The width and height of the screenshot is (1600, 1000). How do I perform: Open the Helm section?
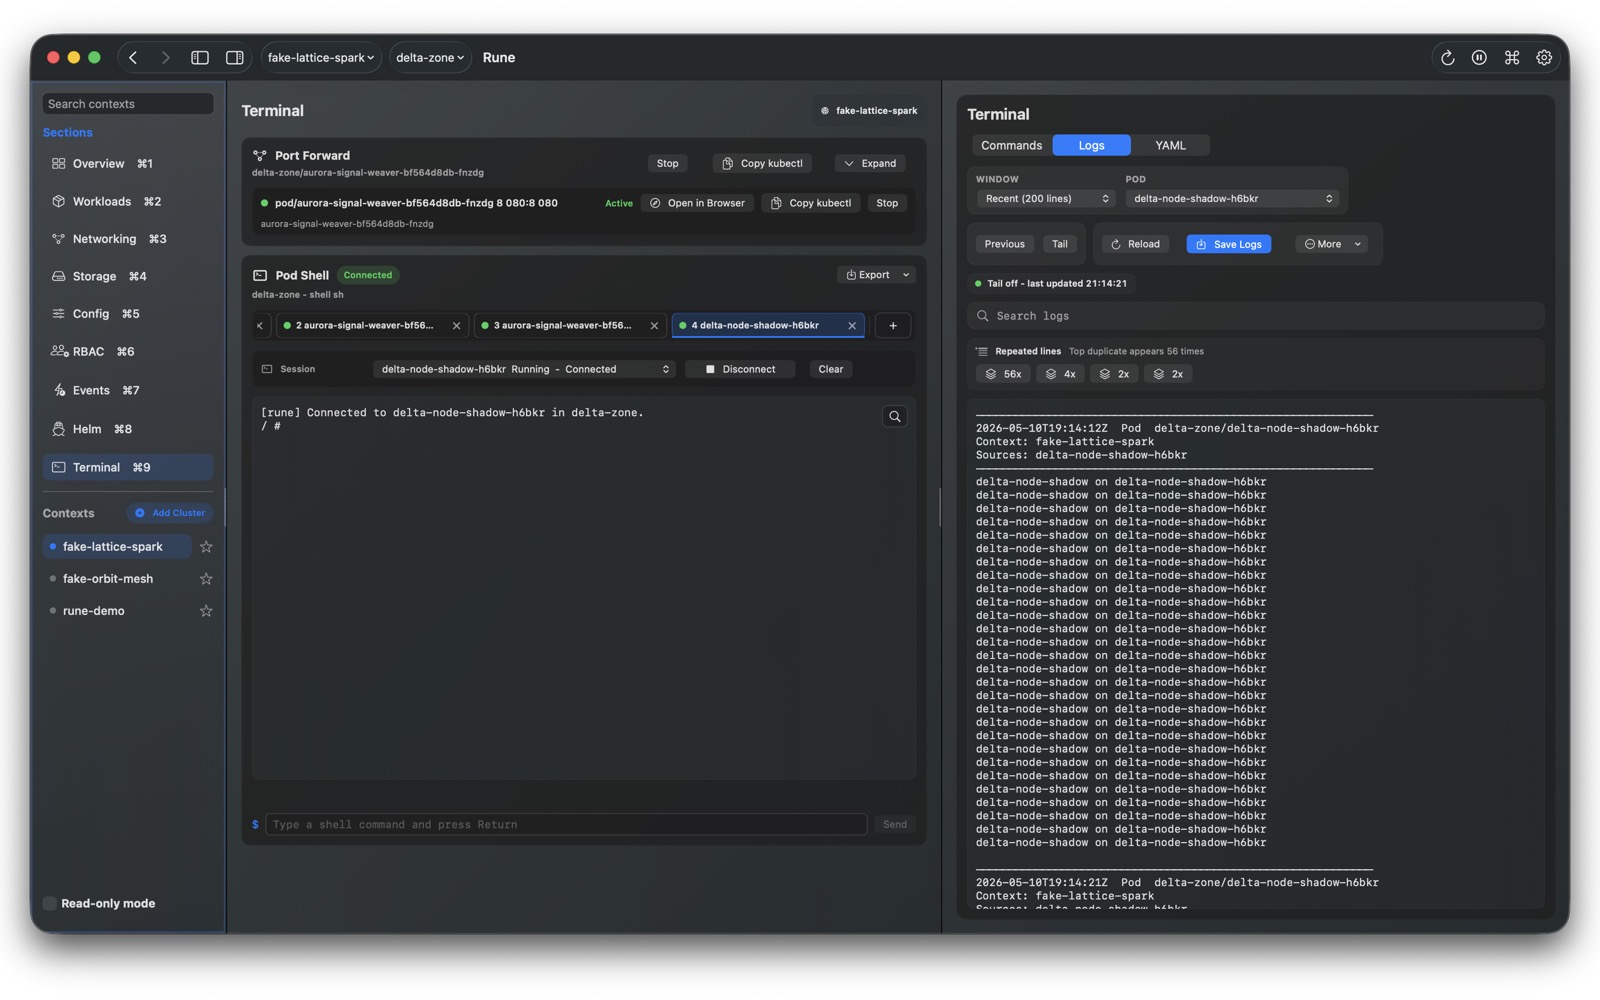[x=128, y=429]
